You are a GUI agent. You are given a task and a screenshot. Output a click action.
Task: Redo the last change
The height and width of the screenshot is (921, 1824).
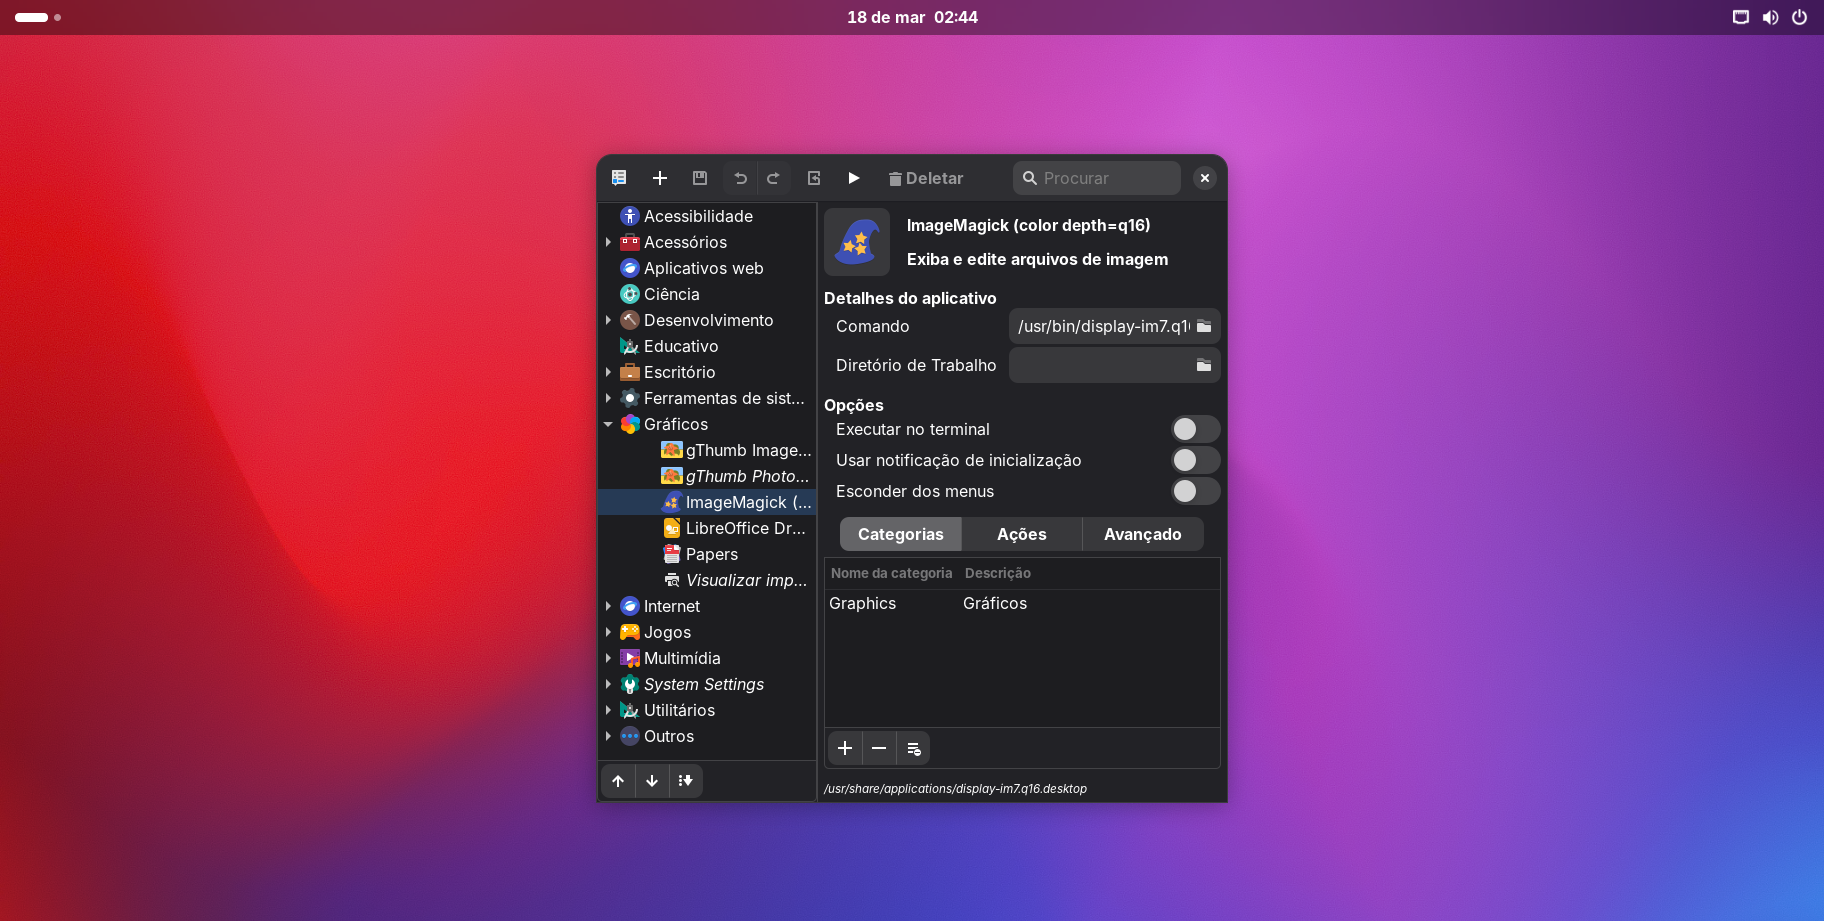(773, 178)
